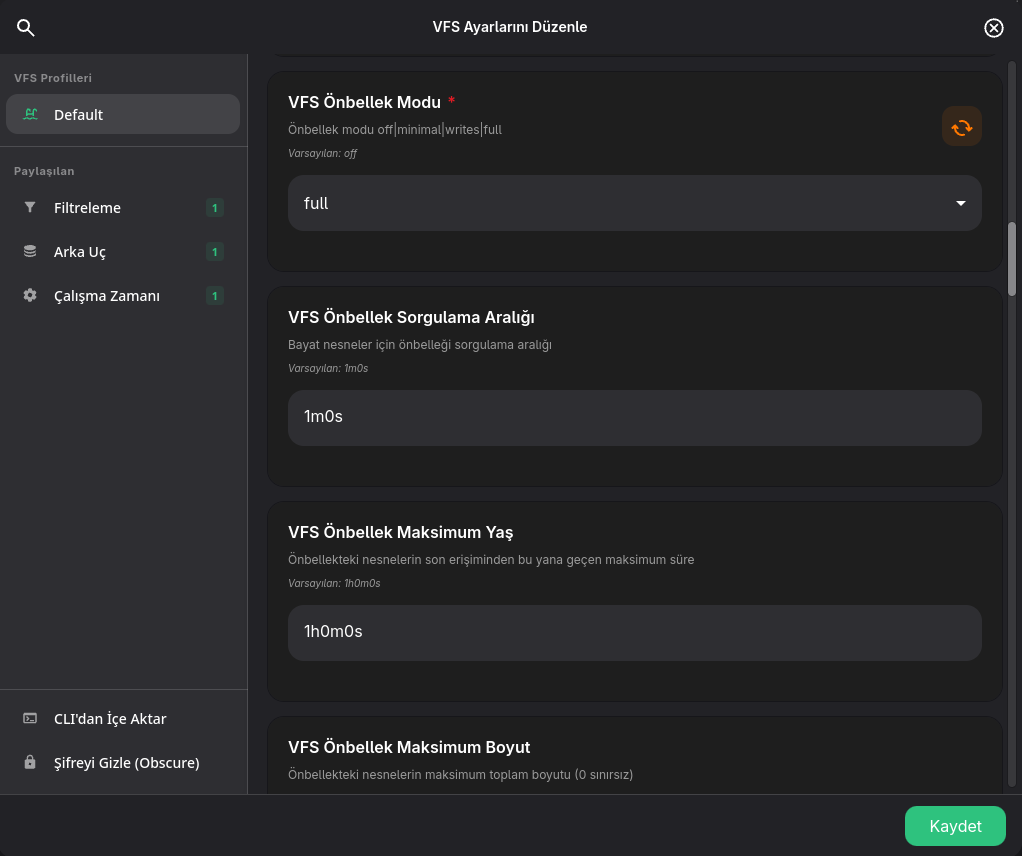Open the VFS Önbellek Modu dropdown

[x=634, y=203]
